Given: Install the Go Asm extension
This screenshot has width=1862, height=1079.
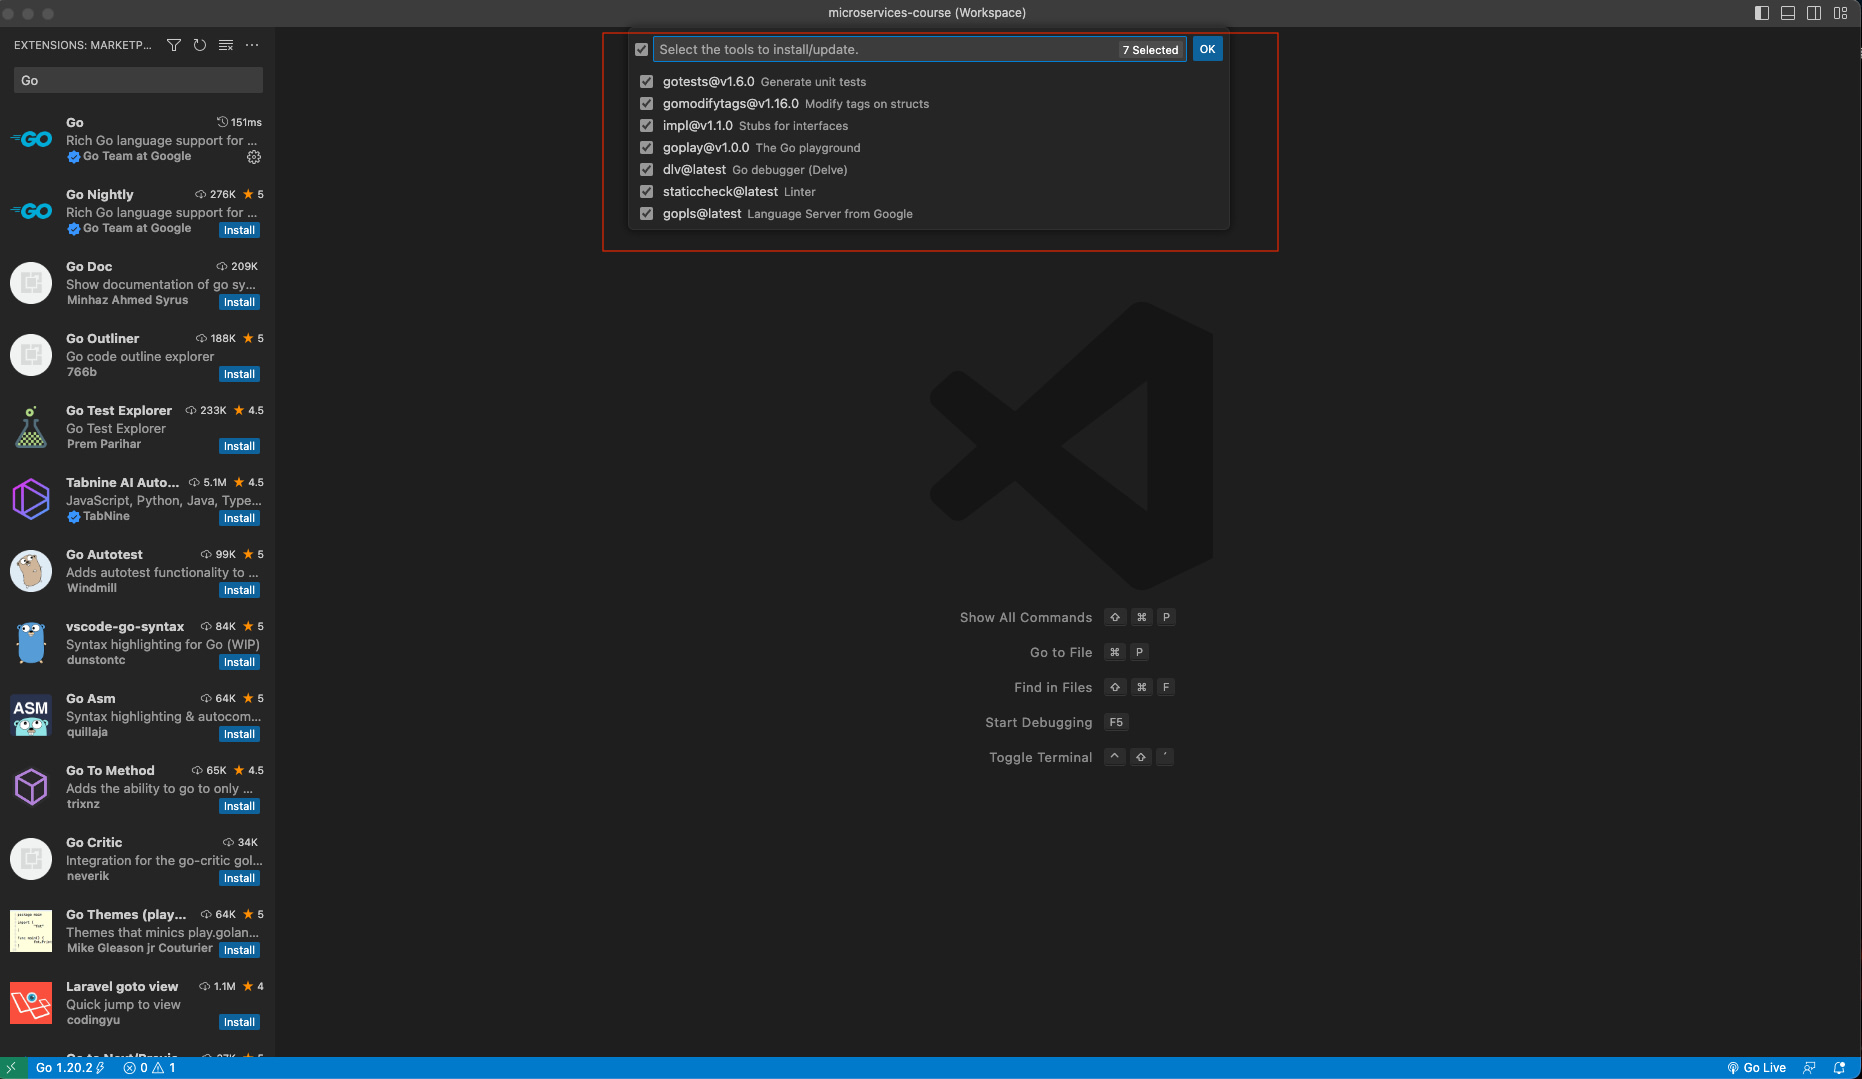Looking at the screenshot, I should coord(239,734).
